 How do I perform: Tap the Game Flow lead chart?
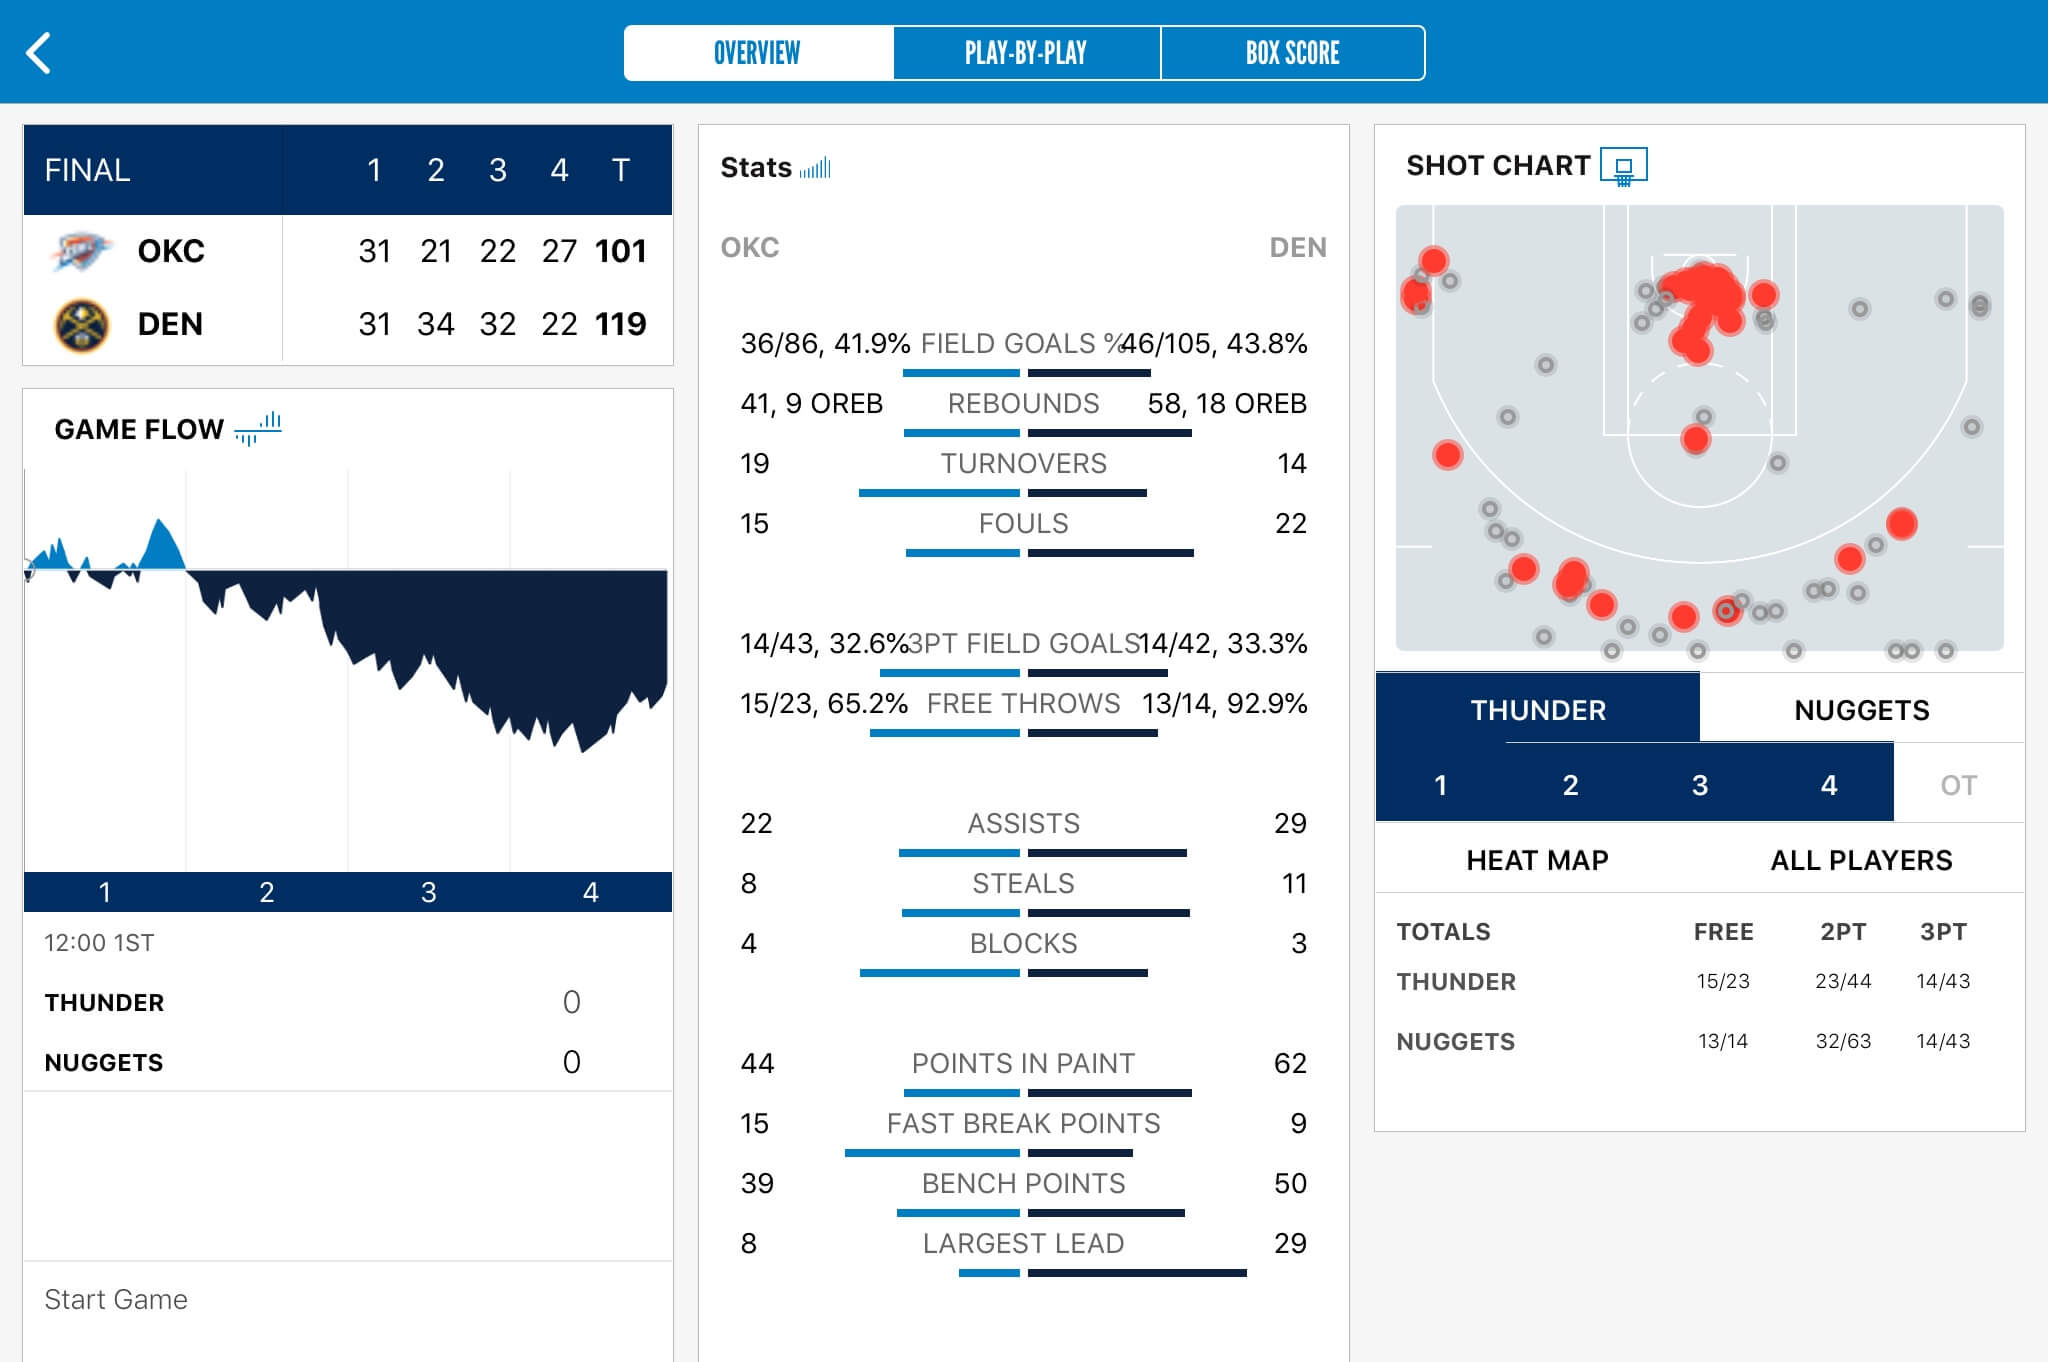(347, 670)
